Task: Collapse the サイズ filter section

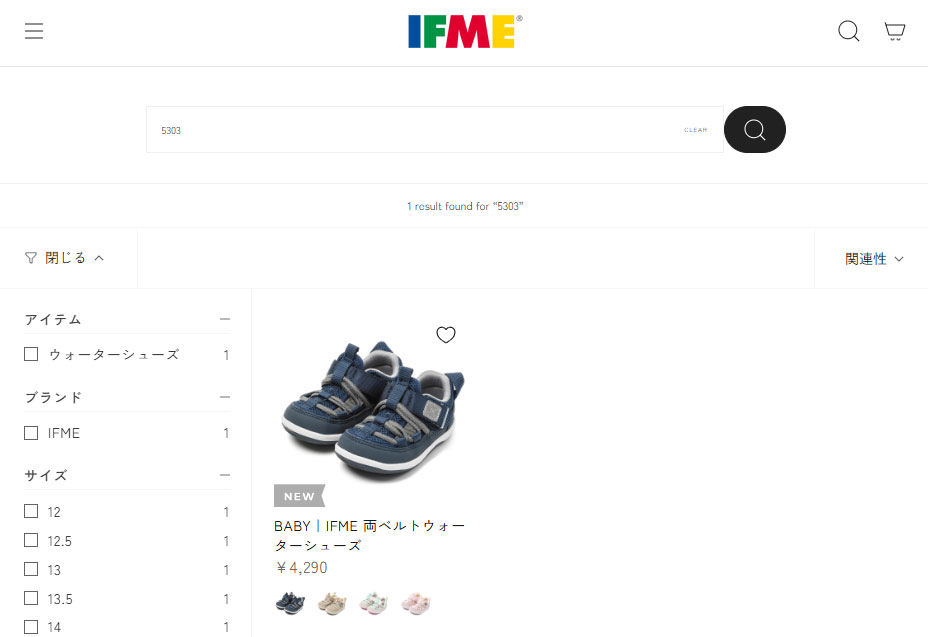Action: coord(225,475)
